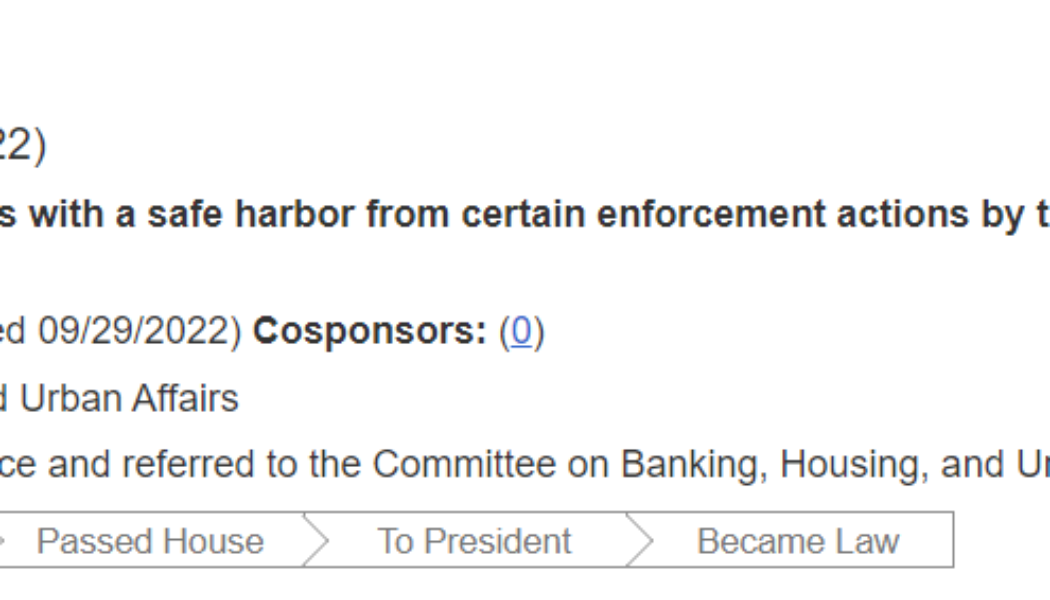Screen dimensions: 1050x600
Task: Click the 09/29/2022 introduced date
Action: (x=134, y=332)
